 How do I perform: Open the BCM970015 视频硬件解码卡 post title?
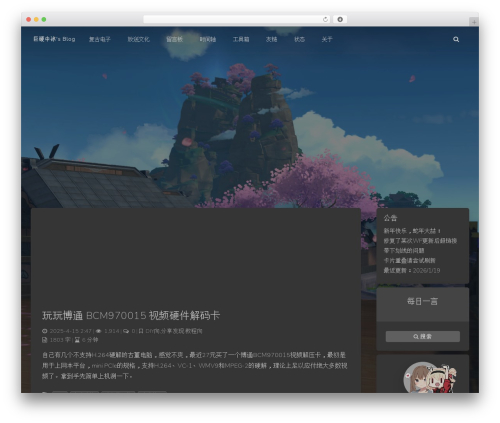pos(131,315)
